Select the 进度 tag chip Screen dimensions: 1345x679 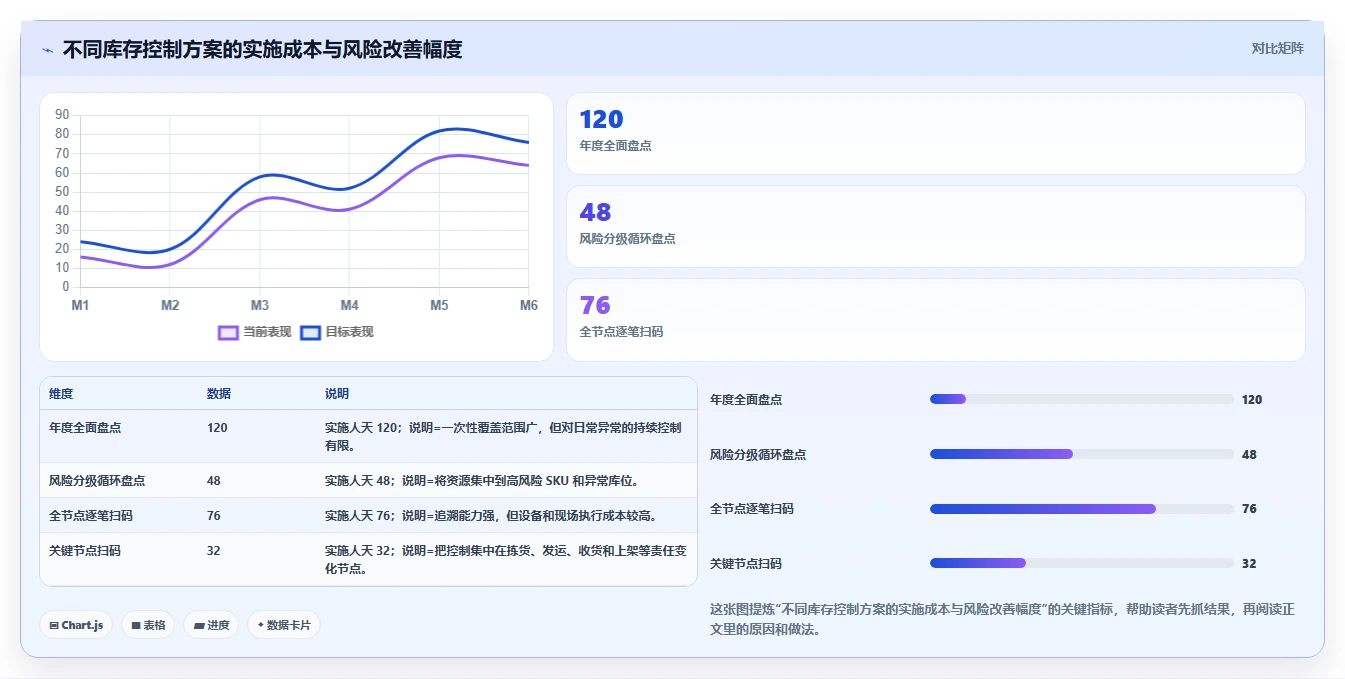tap(211, 625)
